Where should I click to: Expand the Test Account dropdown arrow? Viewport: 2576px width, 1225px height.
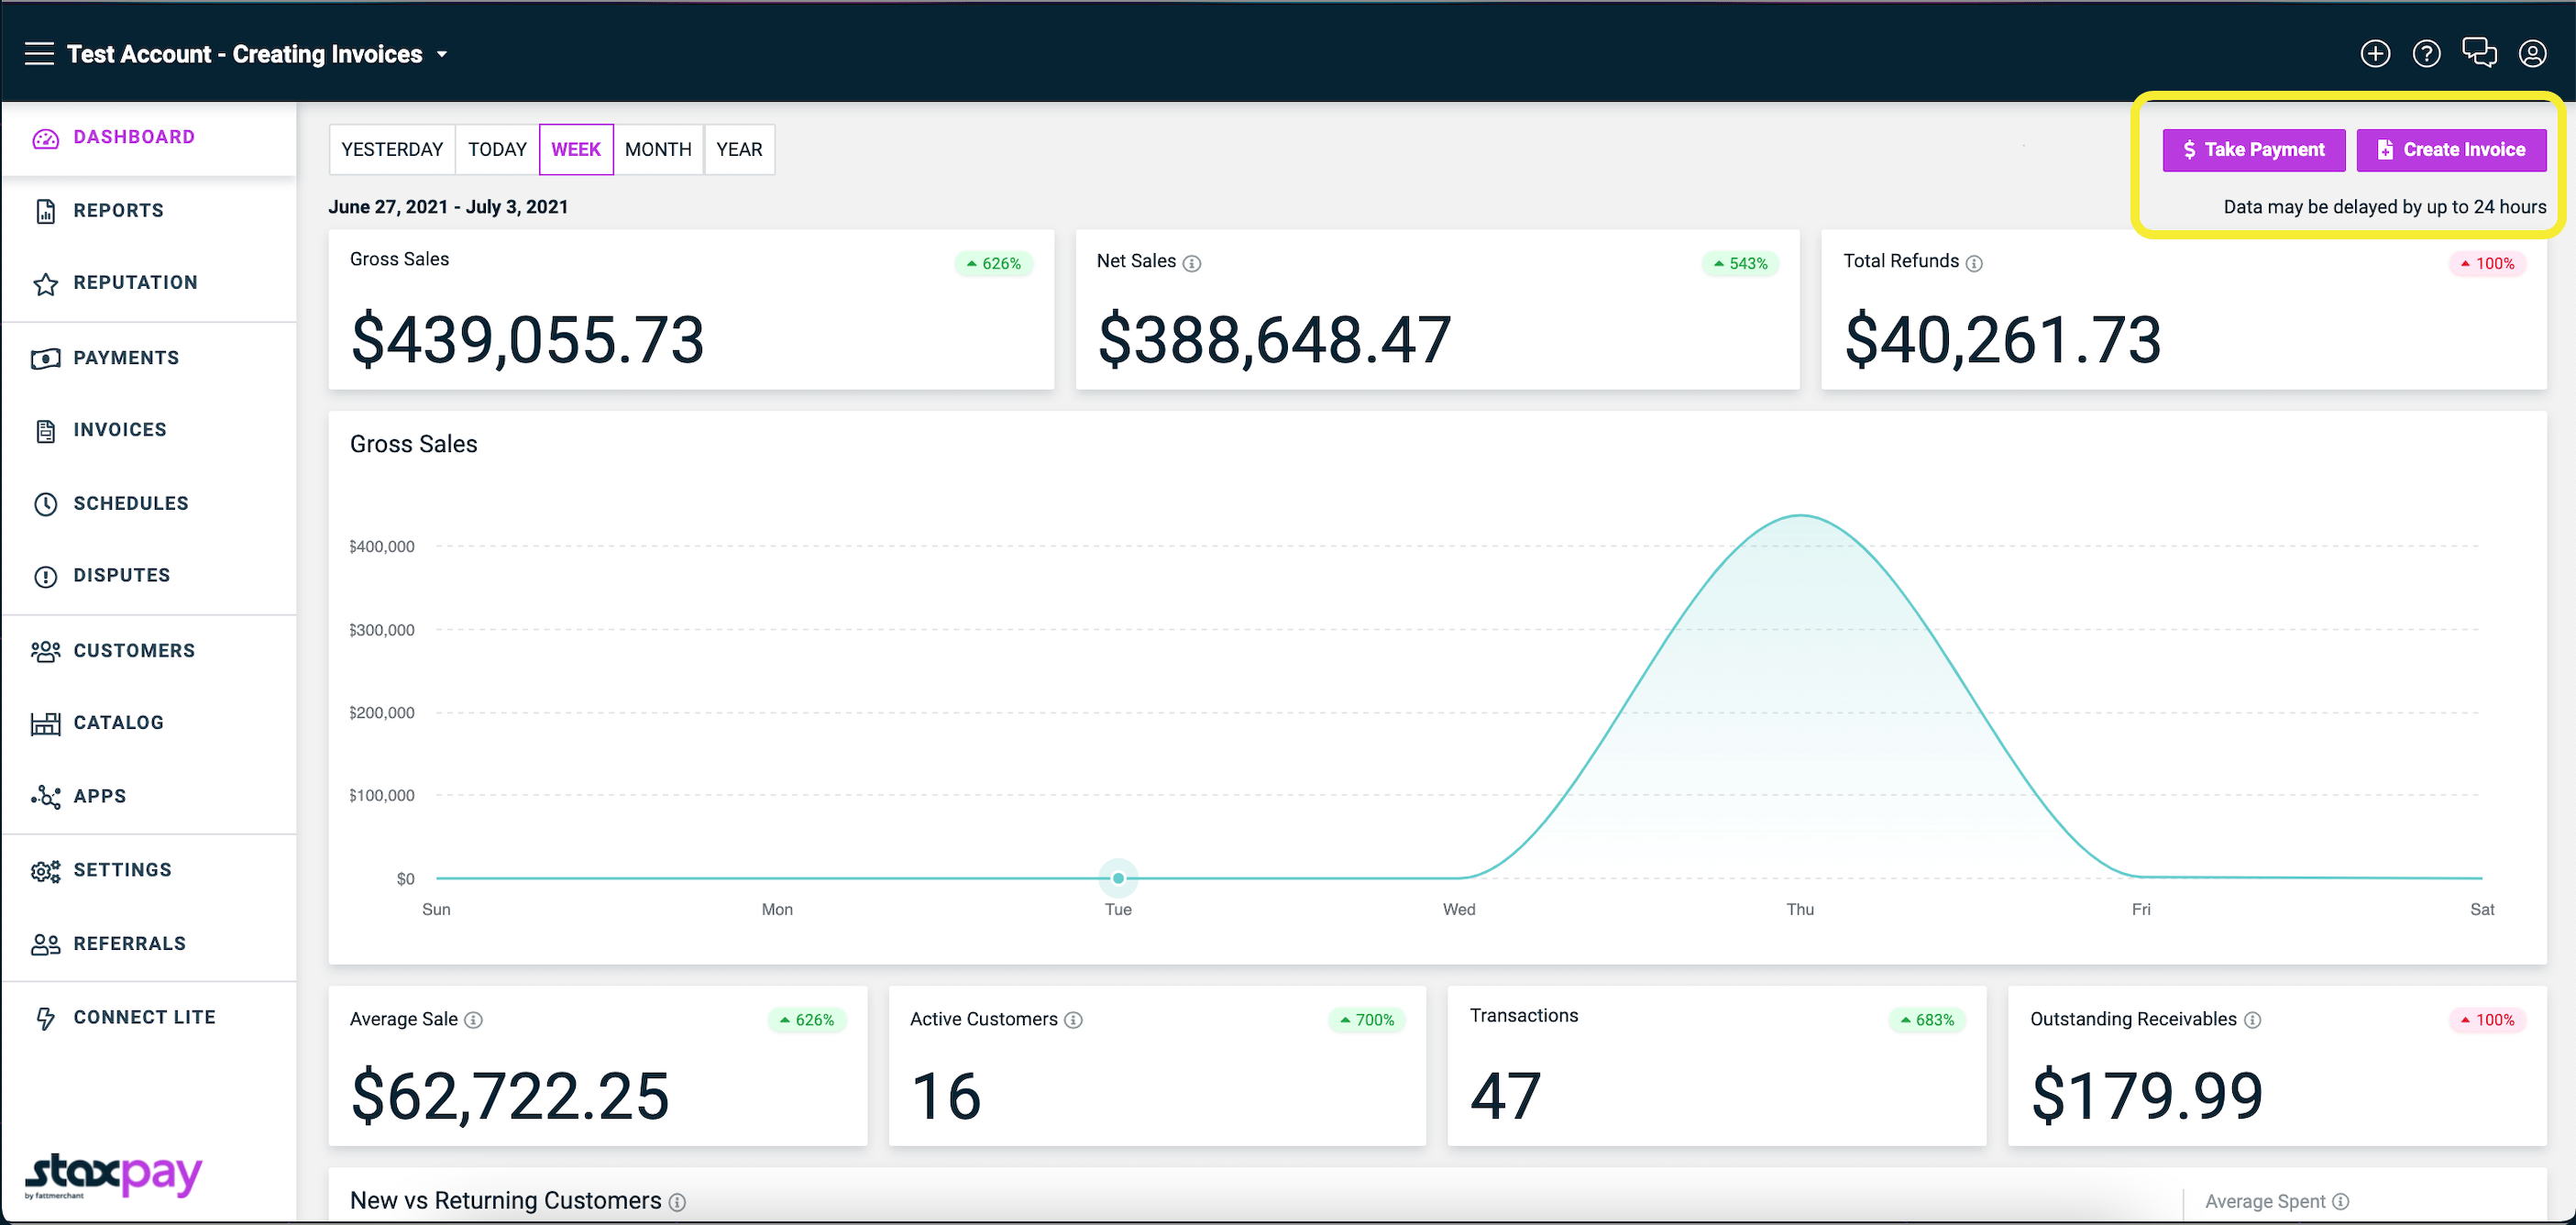click(x=442, y=55)
